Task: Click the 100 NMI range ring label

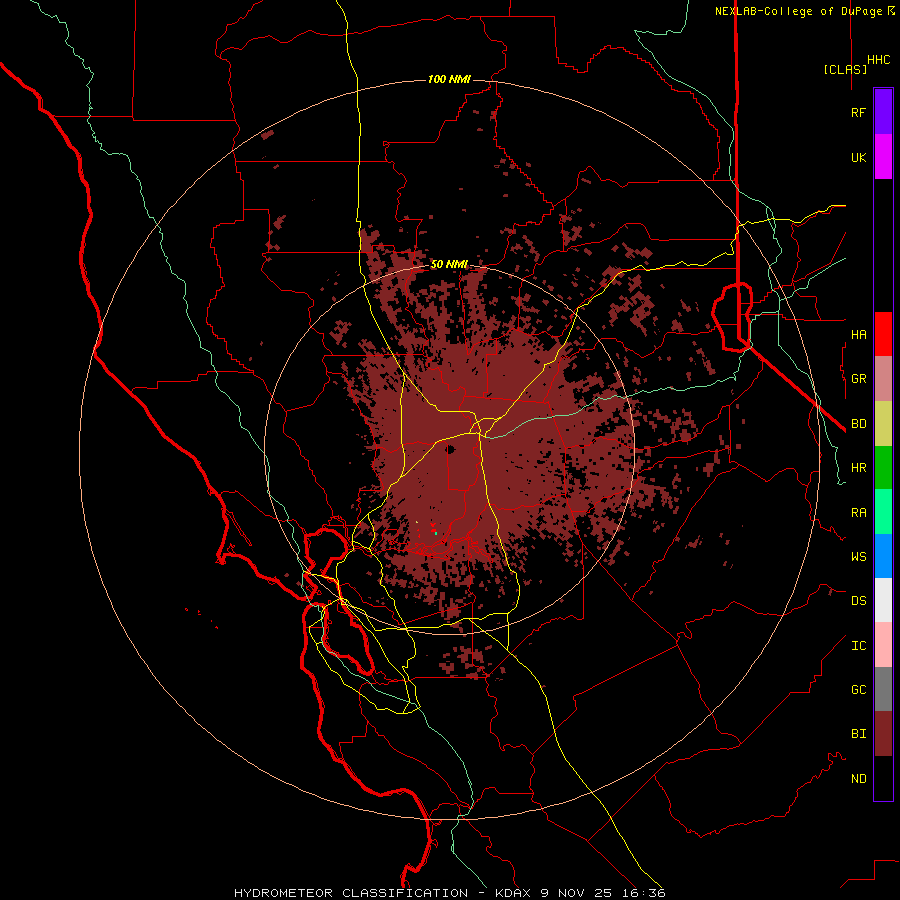Action: (449, 79)
